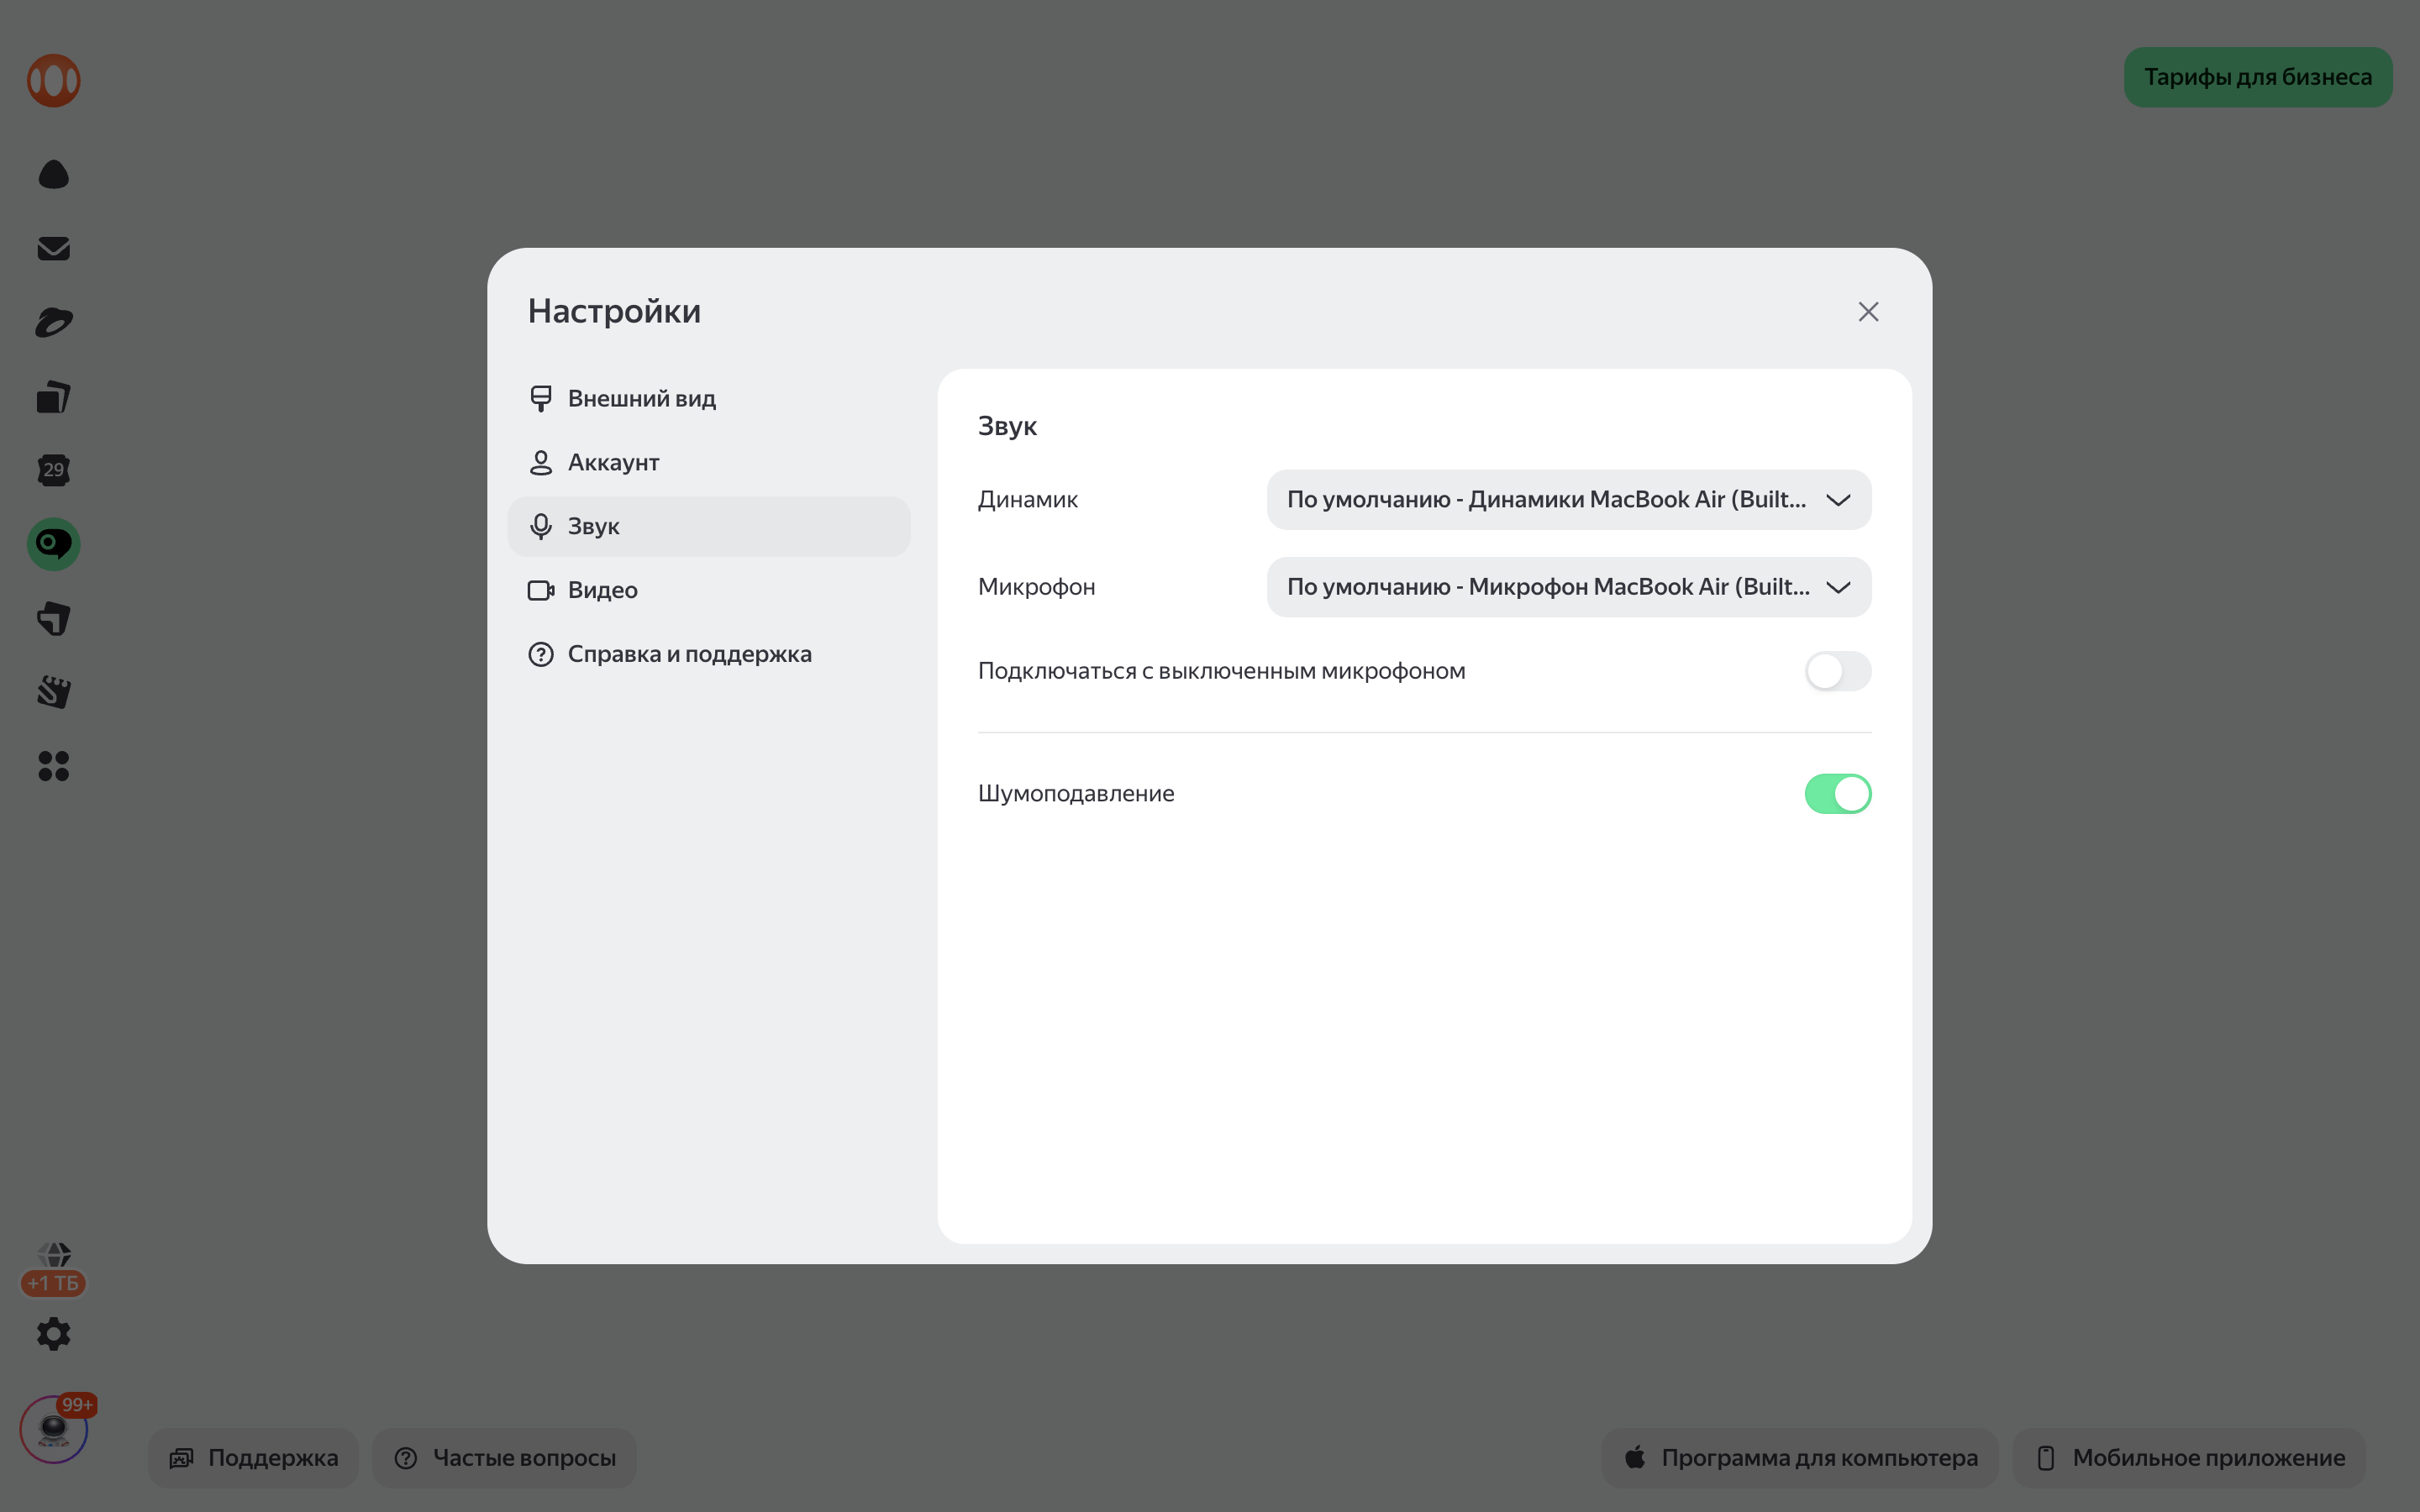Expand the Динамик speaker dropdown

coord(1569,500)
